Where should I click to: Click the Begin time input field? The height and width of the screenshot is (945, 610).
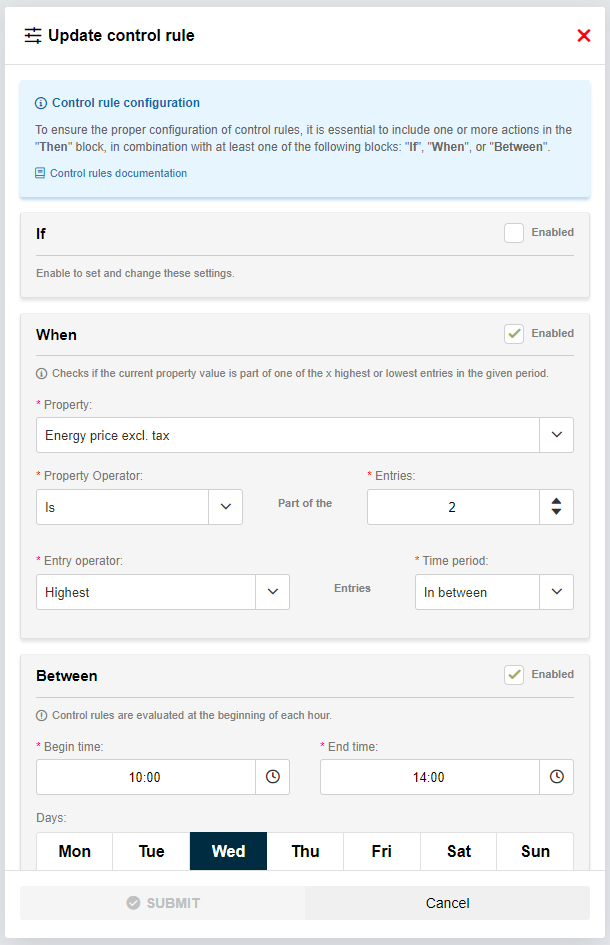[145, 777]
